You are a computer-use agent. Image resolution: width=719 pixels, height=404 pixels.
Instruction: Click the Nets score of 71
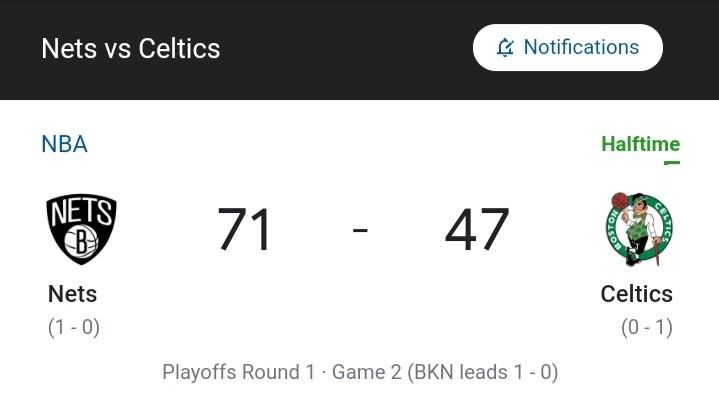pos(244,229)
